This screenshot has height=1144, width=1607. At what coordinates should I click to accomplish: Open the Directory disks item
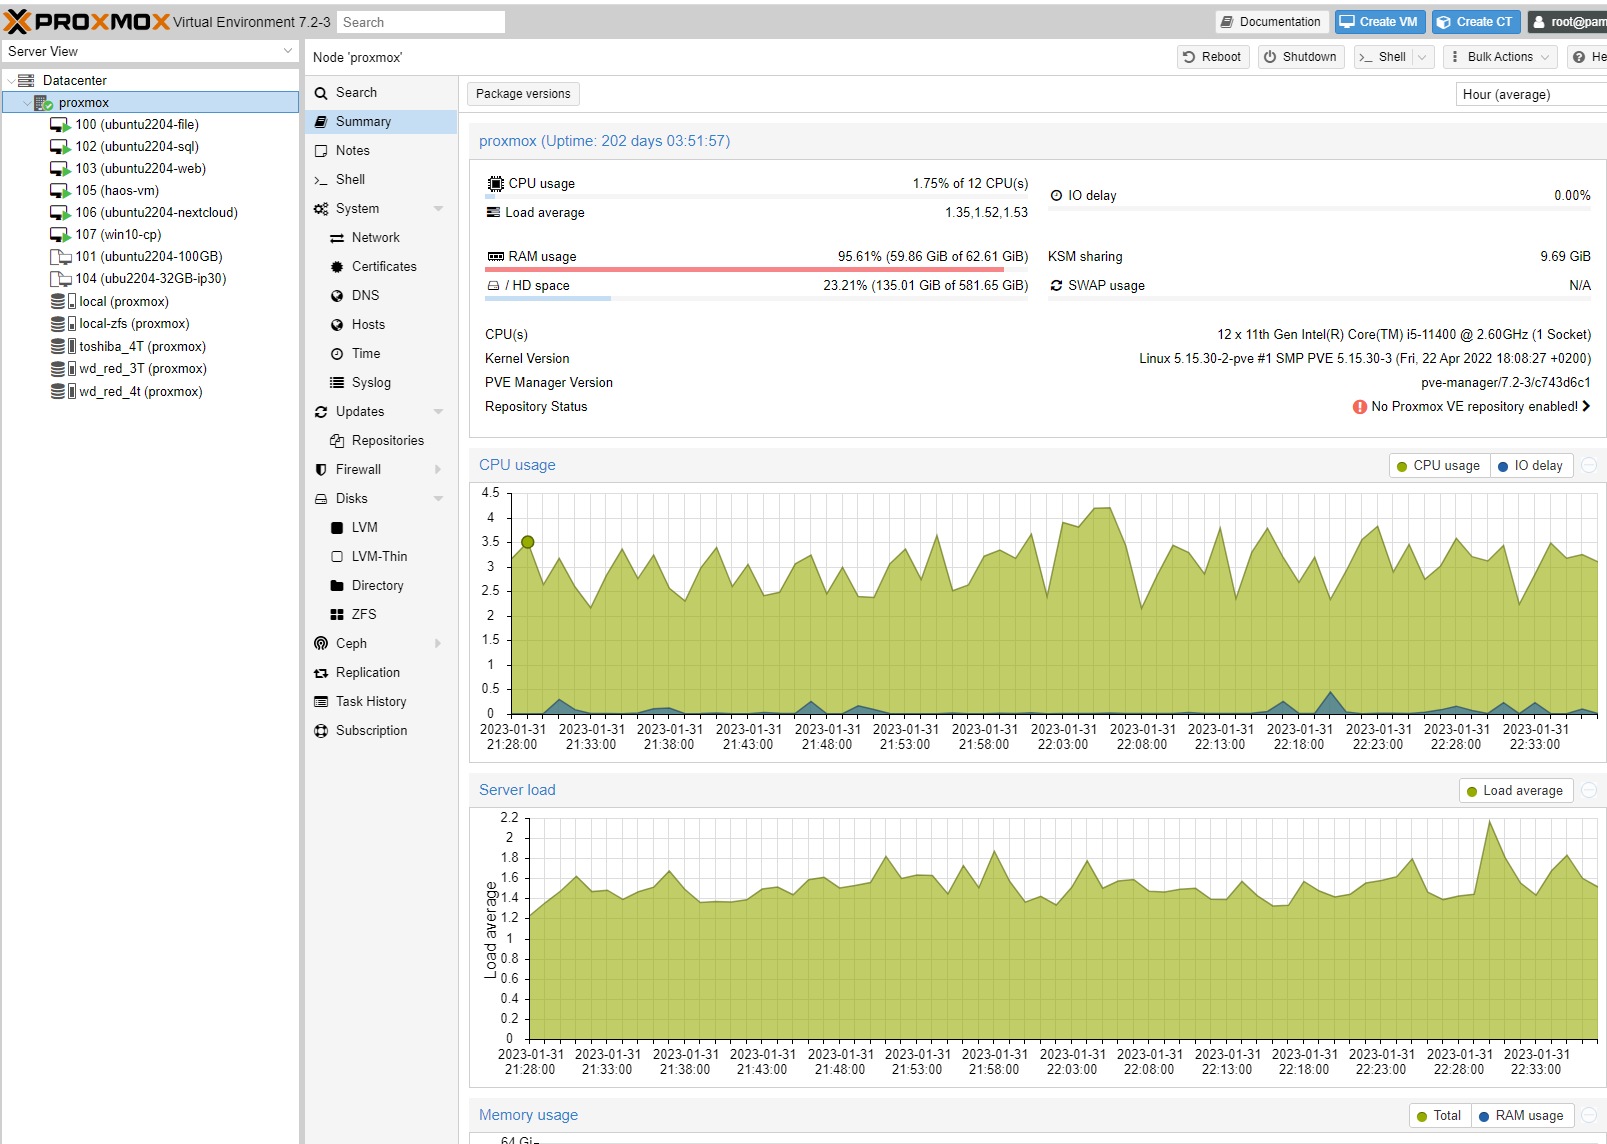[381, 586]
